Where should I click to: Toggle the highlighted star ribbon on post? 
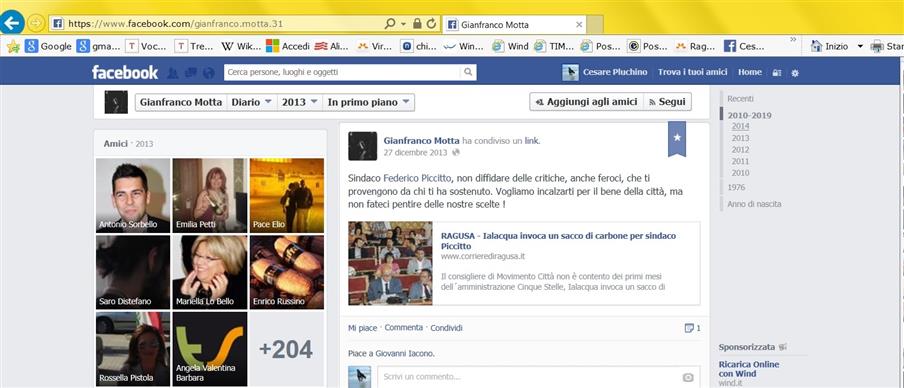pyautogui.click(x=677, y=138)
